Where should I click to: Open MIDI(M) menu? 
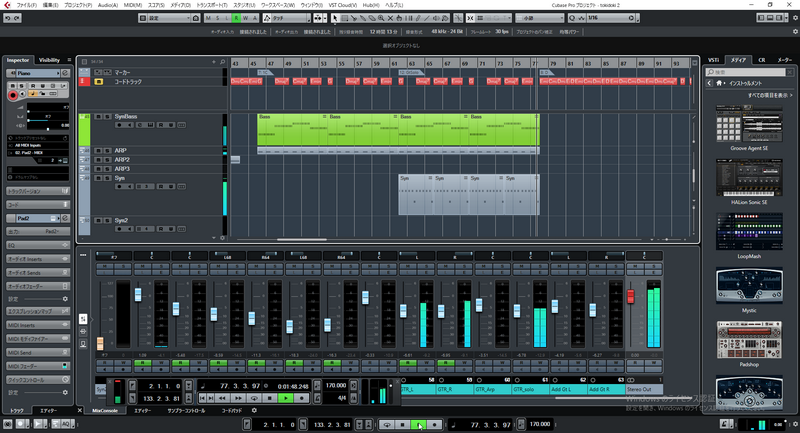133,5
